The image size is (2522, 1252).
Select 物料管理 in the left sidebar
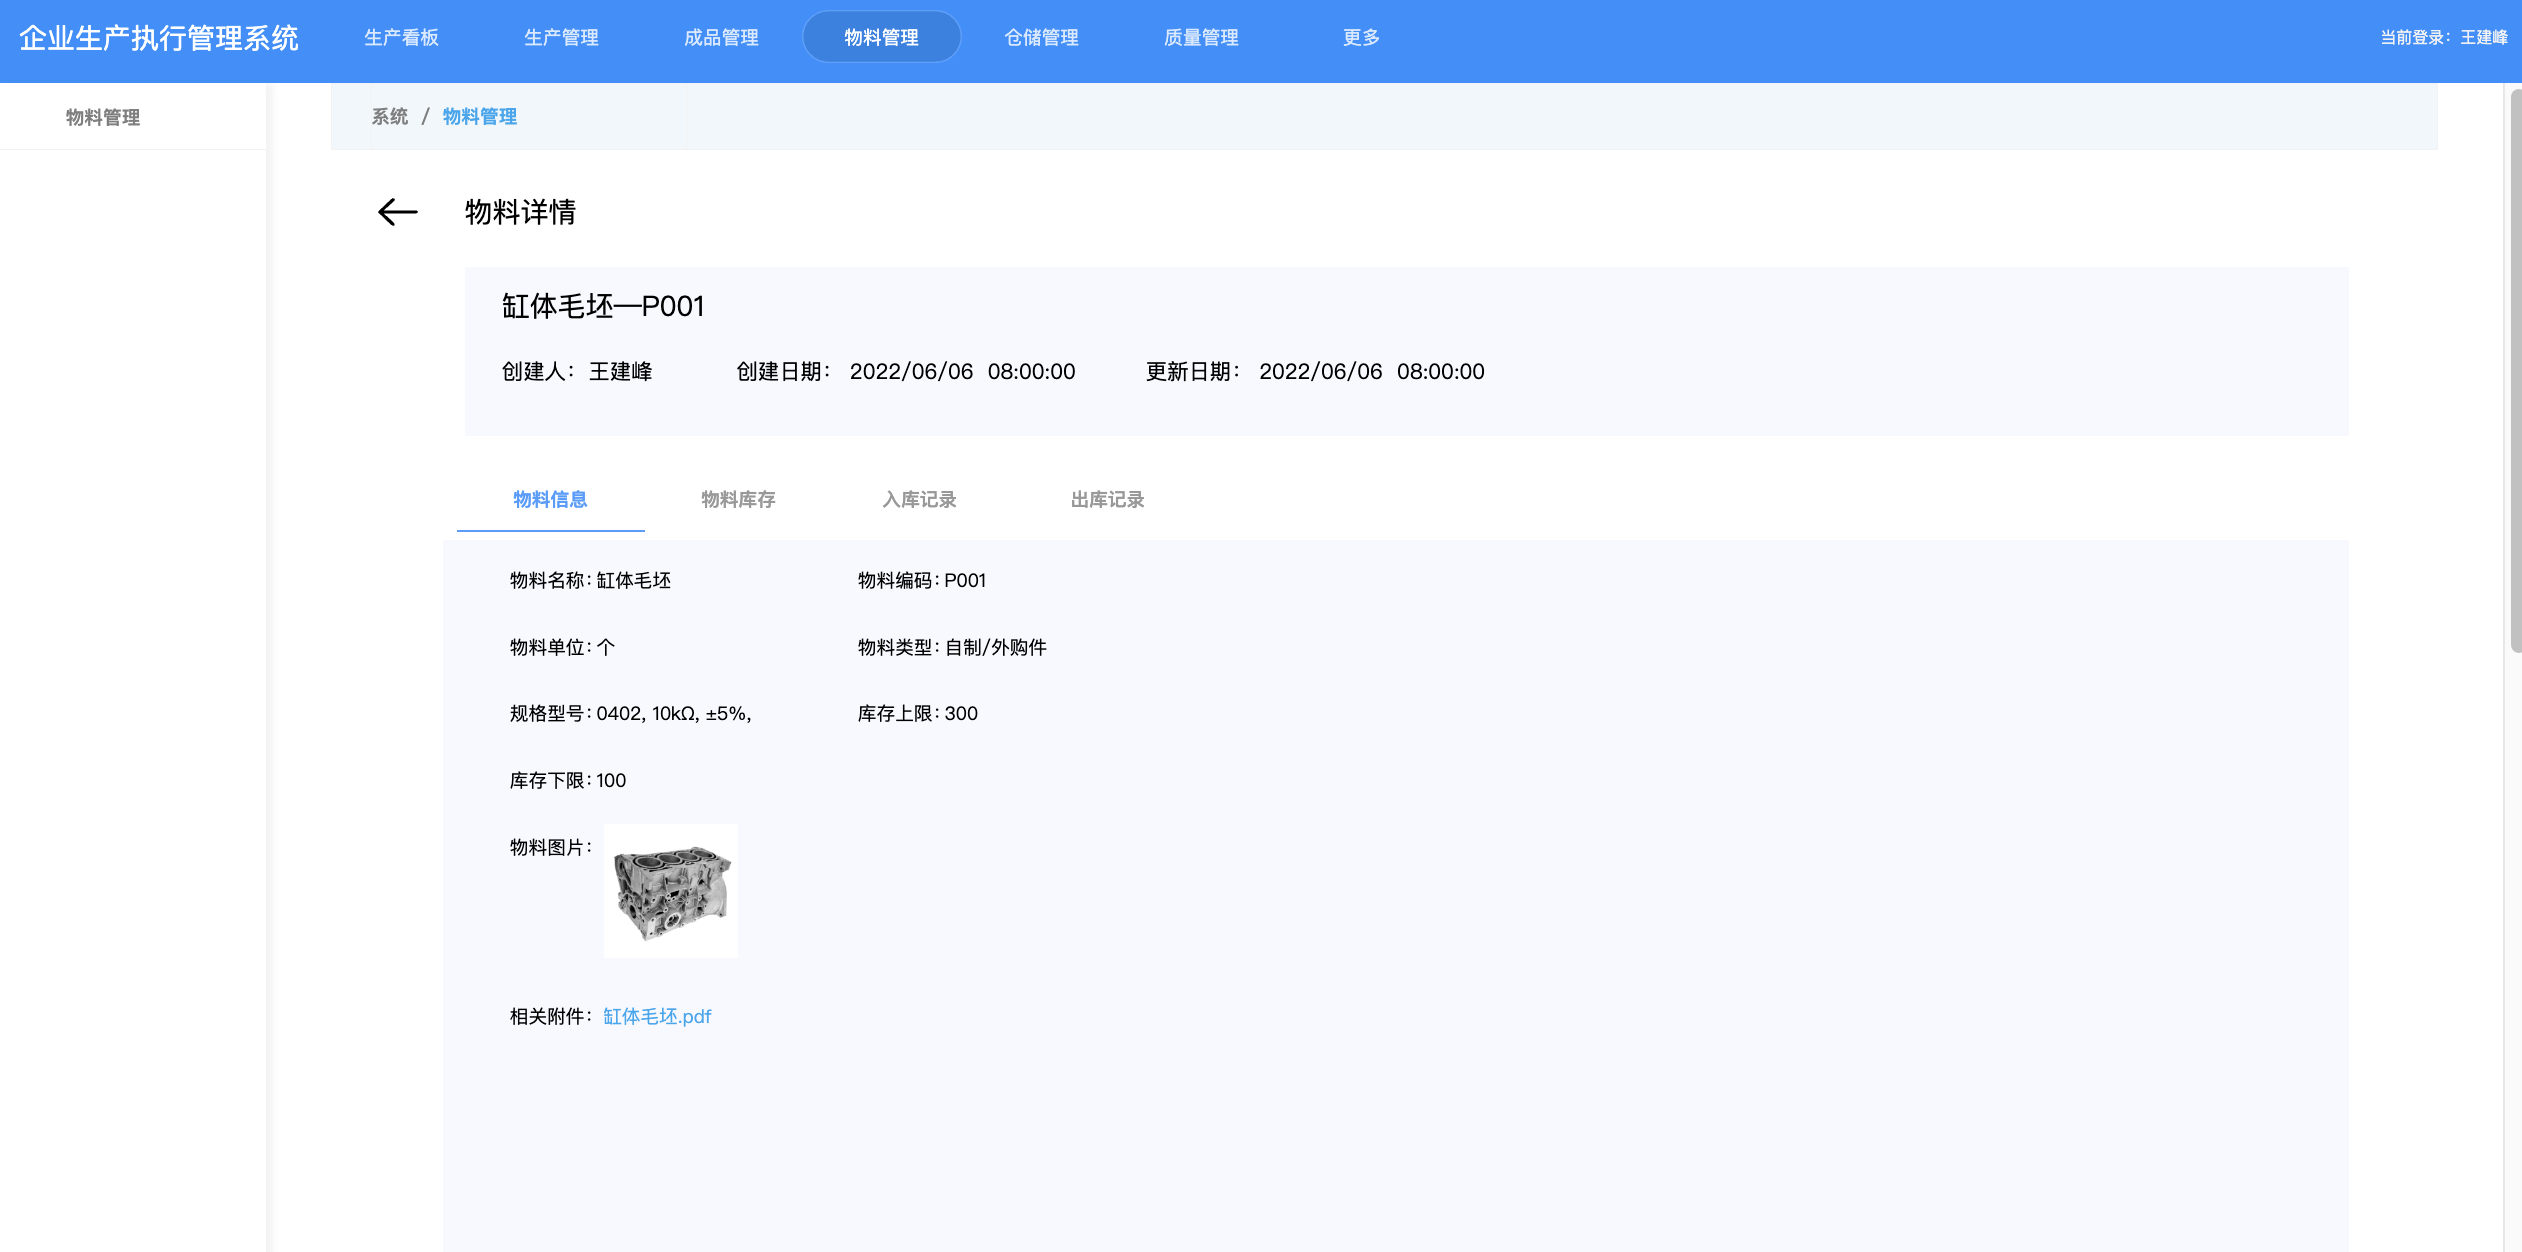(x=103, y=118)
